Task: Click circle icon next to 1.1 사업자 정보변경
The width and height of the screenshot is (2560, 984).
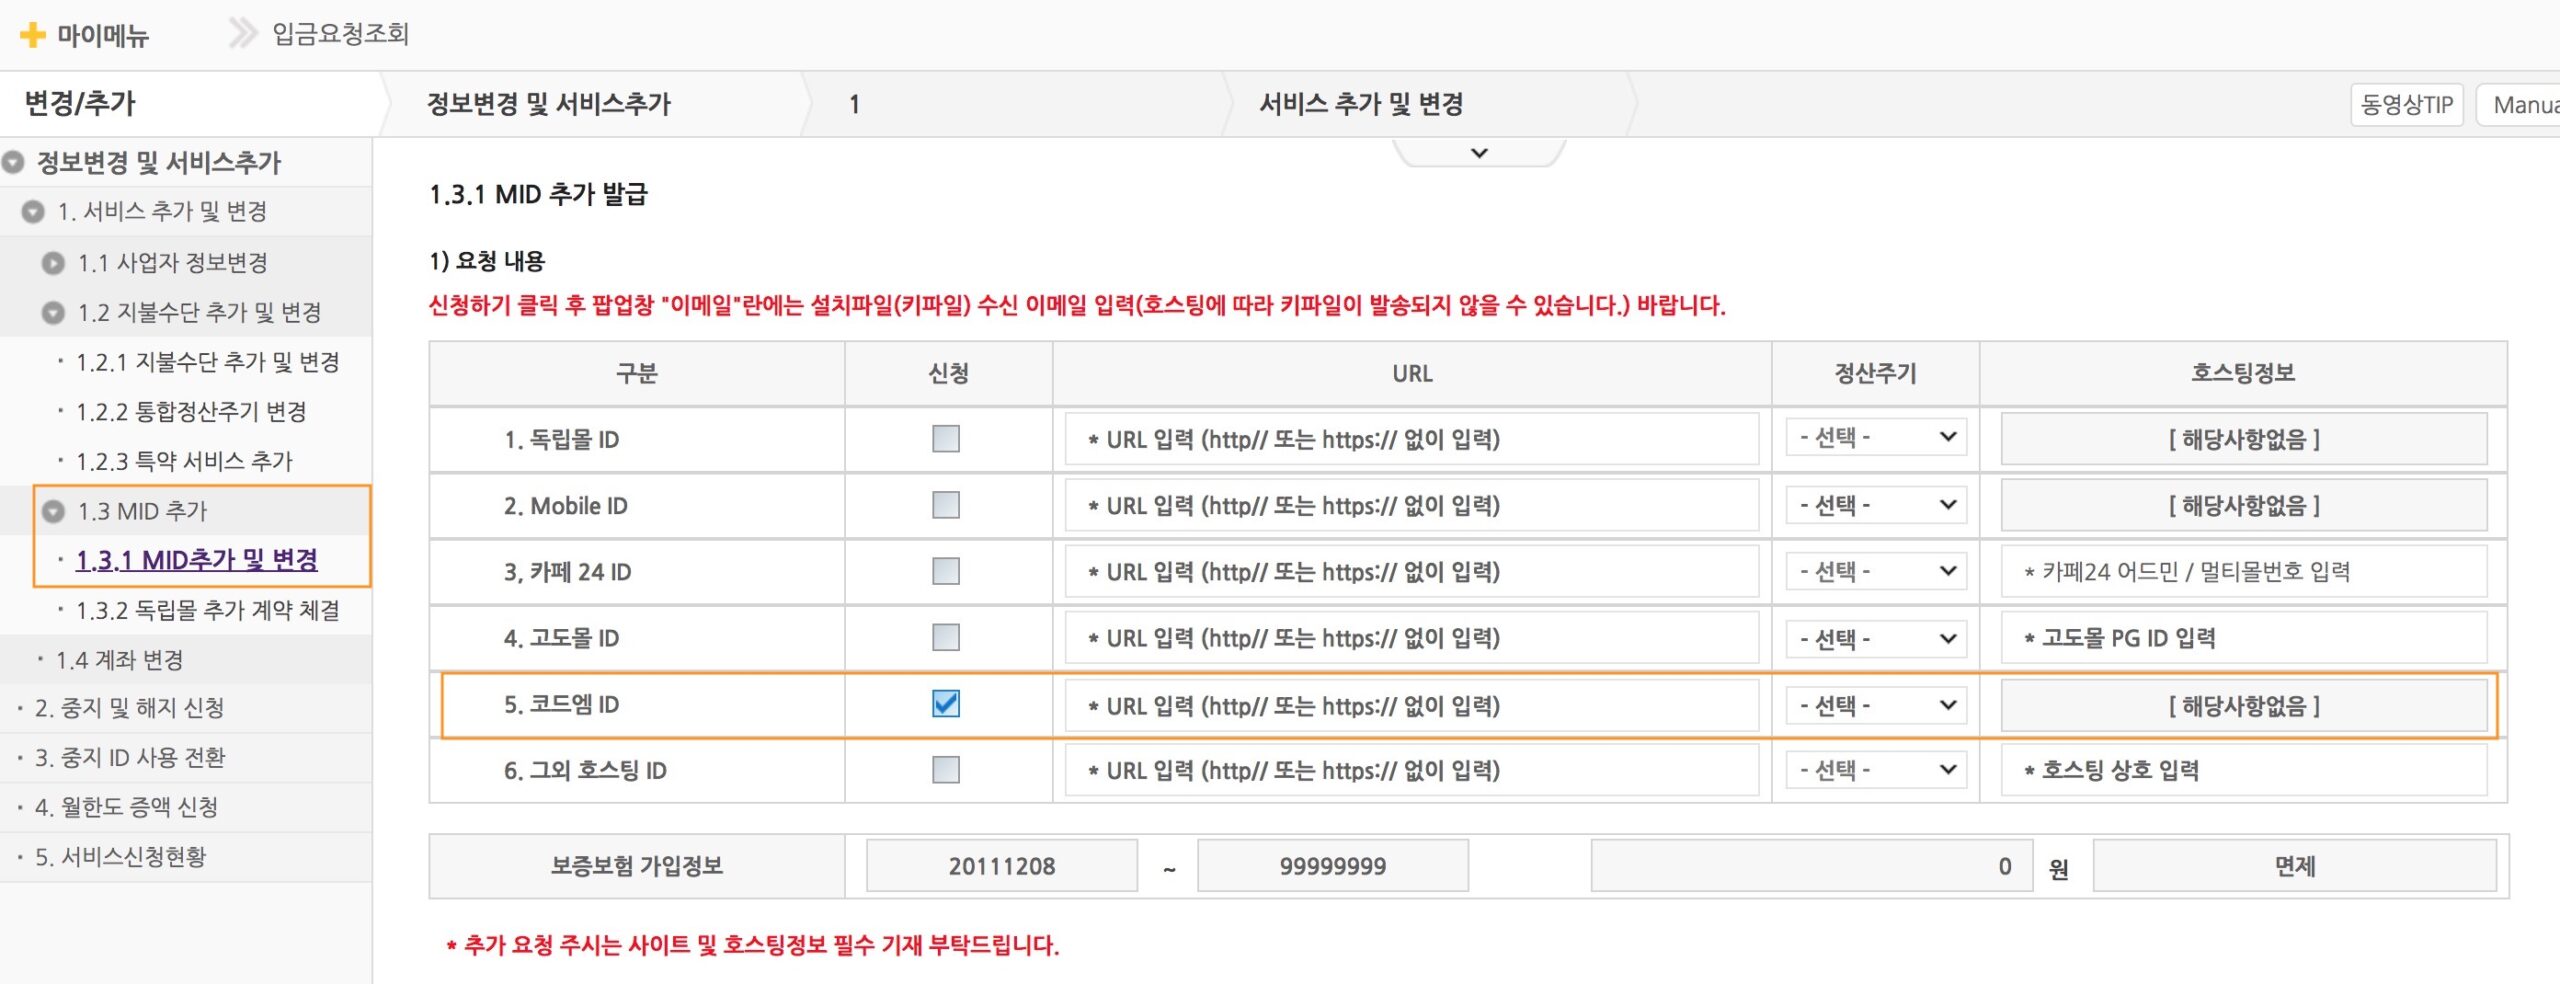Action: [x=53, y=263]
